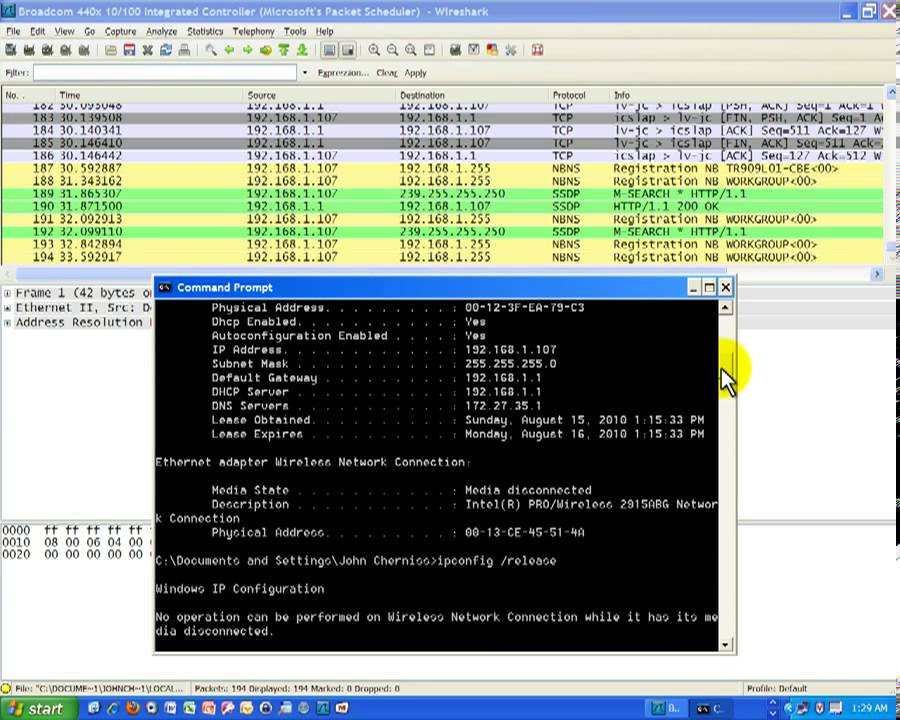Open the Telephony menu
The width and height of the screenshot is (900, 720).
[253, 32]
